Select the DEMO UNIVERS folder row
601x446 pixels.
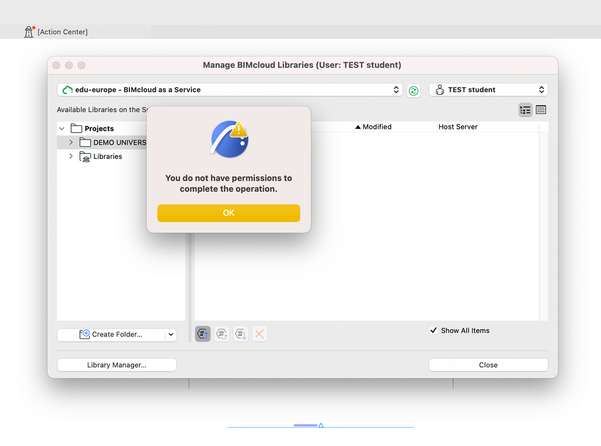(102, 143)
